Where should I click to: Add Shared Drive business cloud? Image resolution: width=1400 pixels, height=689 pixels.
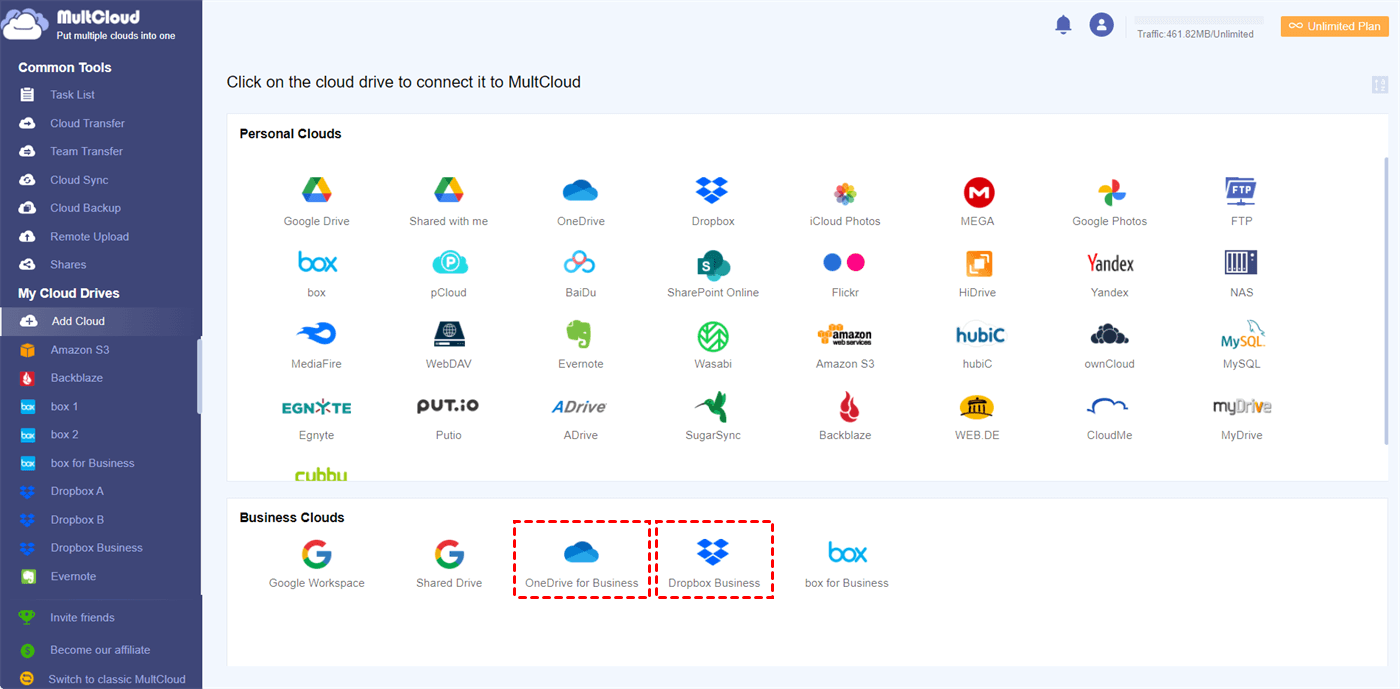(x=449, y=565)
